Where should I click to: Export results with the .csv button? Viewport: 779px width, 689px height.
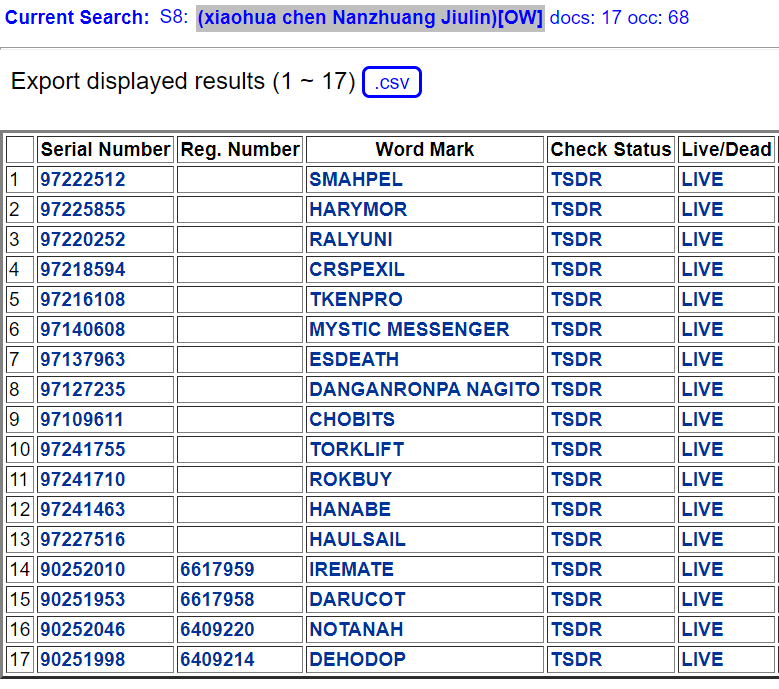point(391,82)
